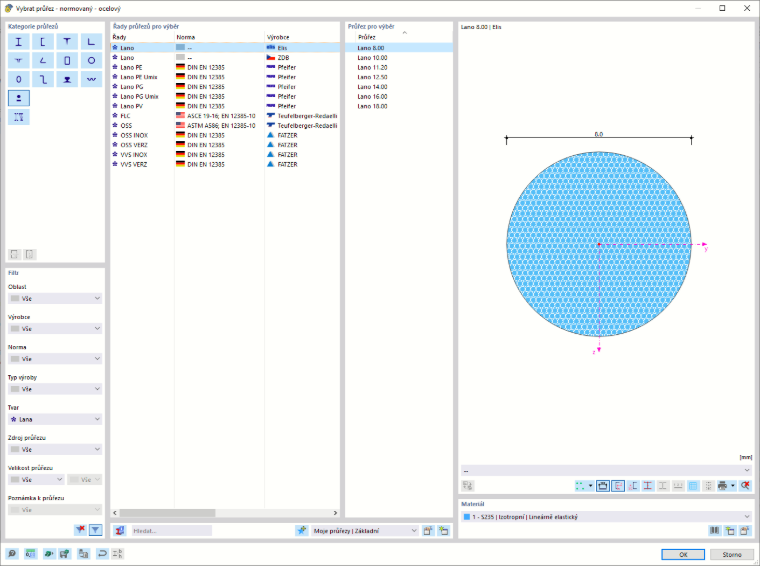Viewport: 760px width, 566px height.
Task: Select the T-section category icon
Action: [x=67, y=42]
